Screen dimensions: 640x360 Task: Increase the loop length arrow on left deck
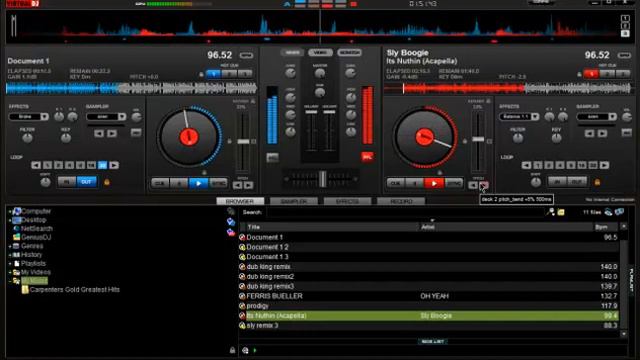(x=114, y=165)
